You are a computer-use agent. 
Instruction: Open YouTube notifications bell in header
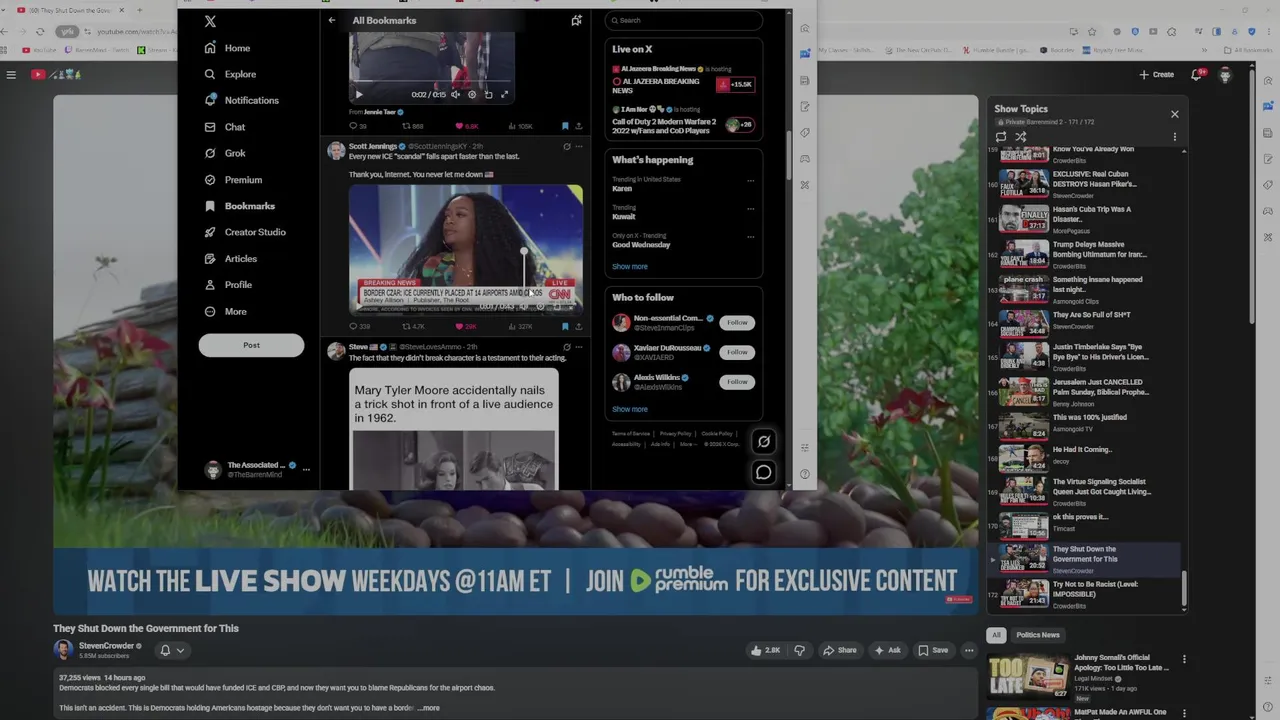(1196, 74)
